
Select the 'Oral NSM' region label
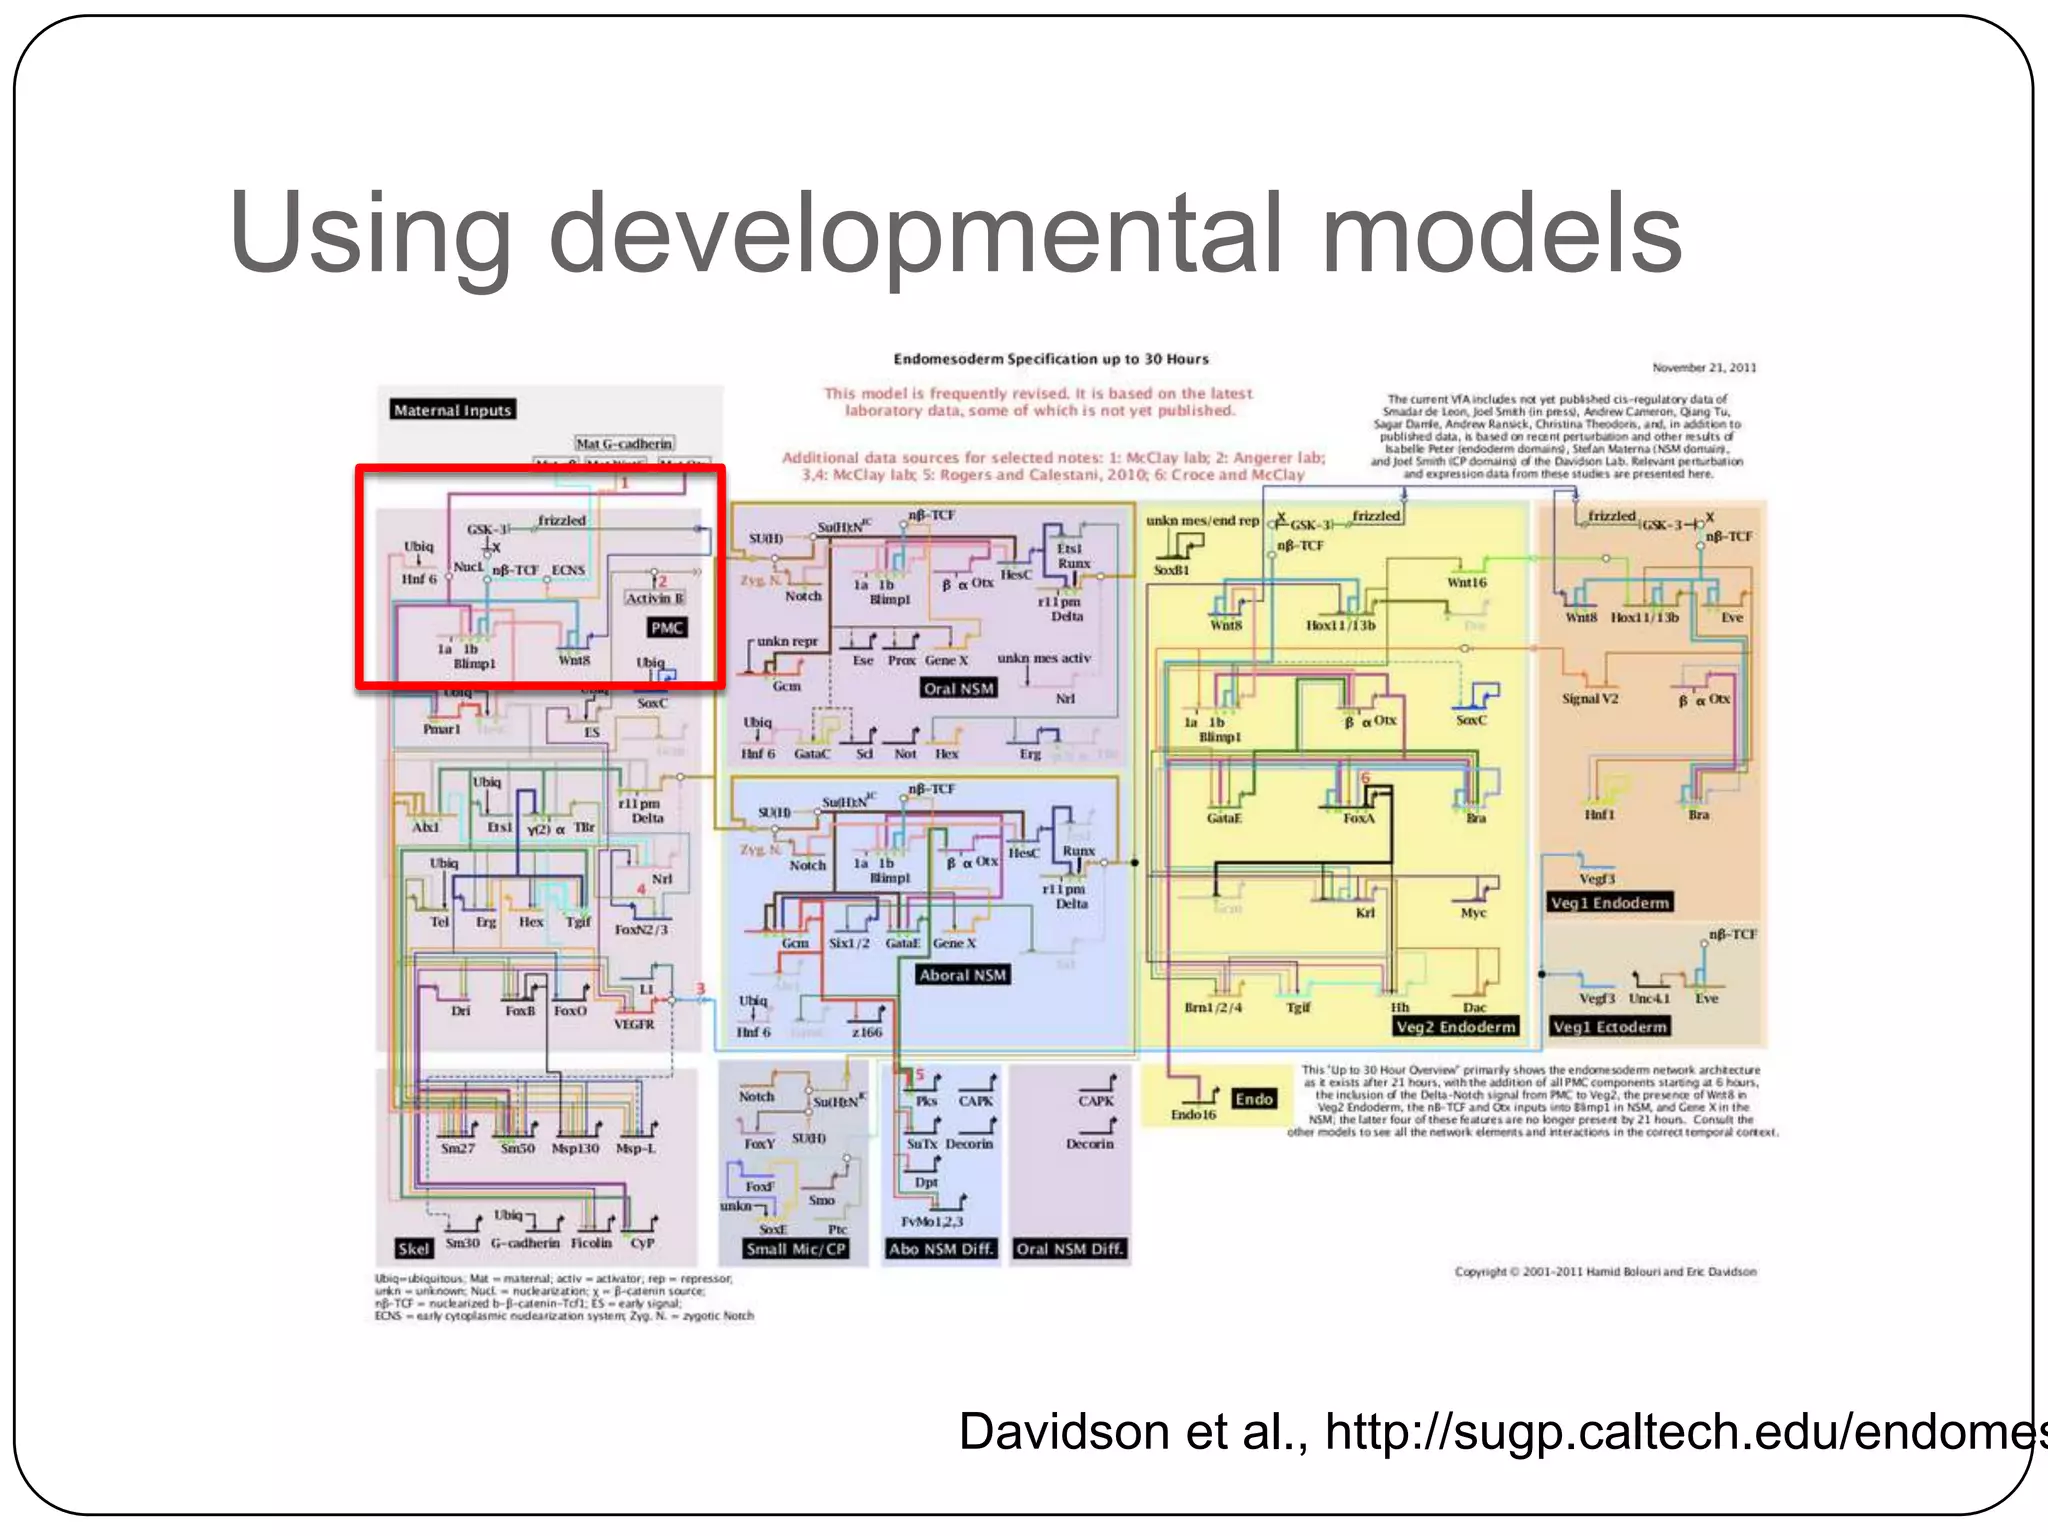click(x=959, y=688)
